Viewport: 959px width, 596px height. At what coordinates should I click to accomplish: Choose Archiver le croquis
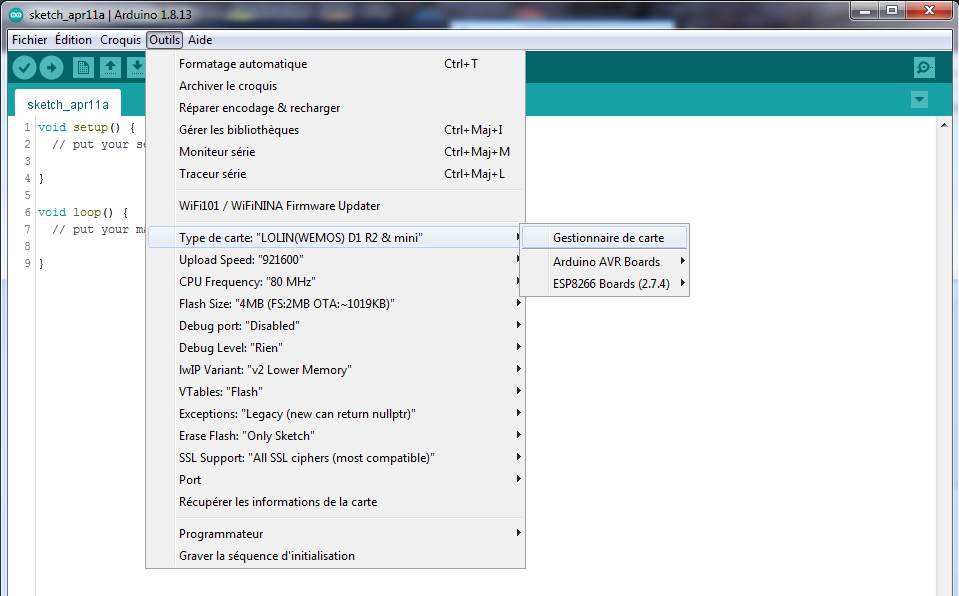click(335, 86)
